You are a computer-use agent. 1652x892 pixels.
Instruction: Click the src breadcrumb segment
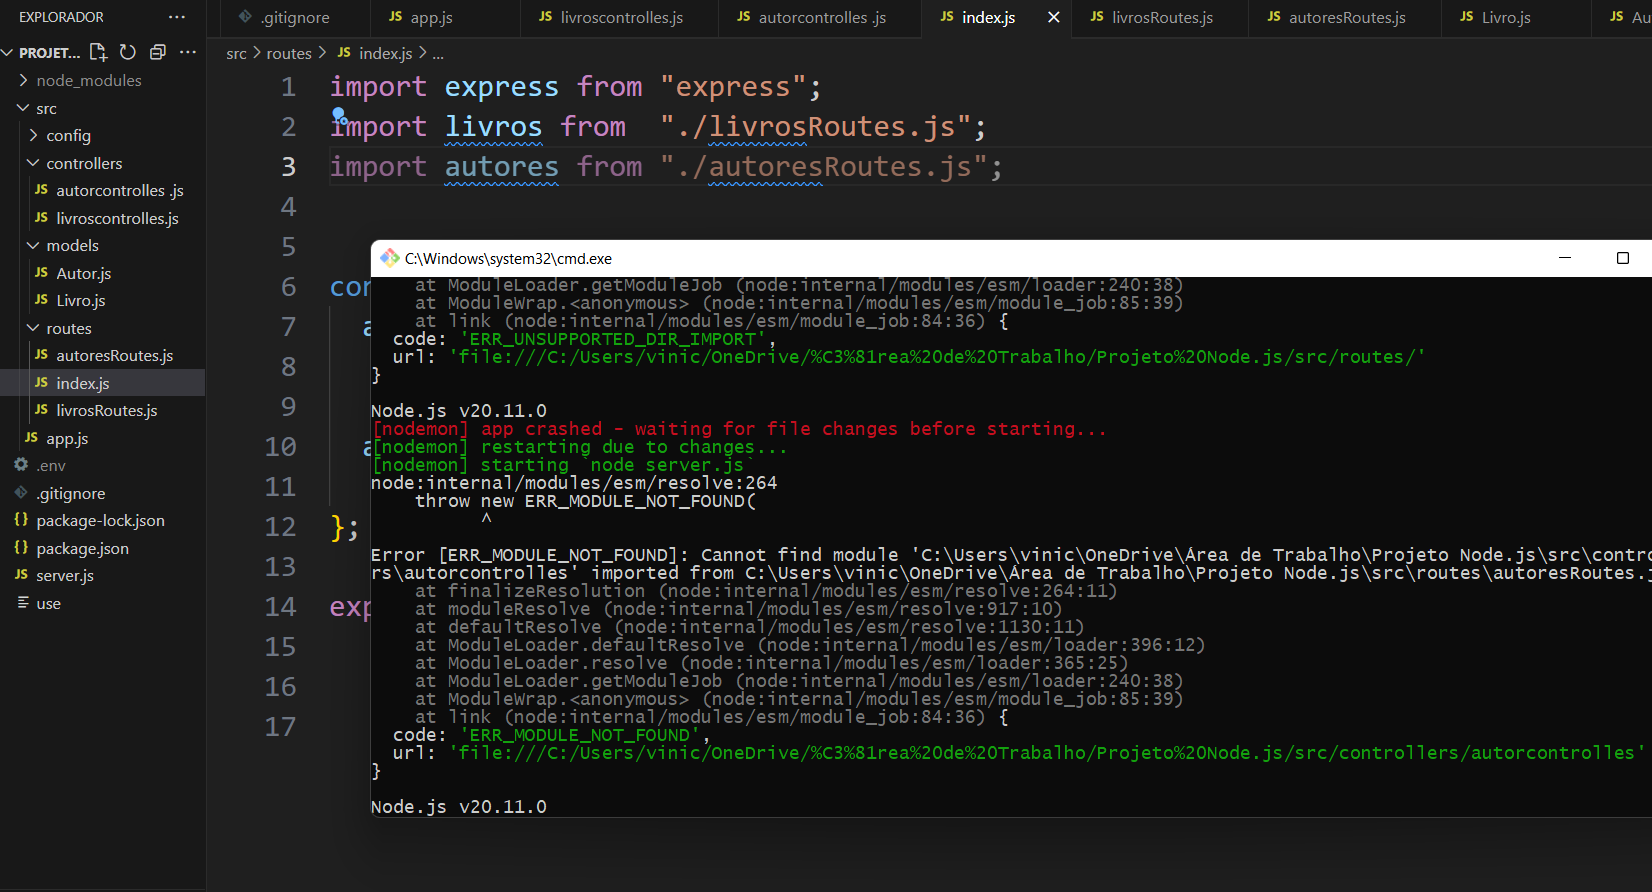pyautogui.click(x=236, y=53)
